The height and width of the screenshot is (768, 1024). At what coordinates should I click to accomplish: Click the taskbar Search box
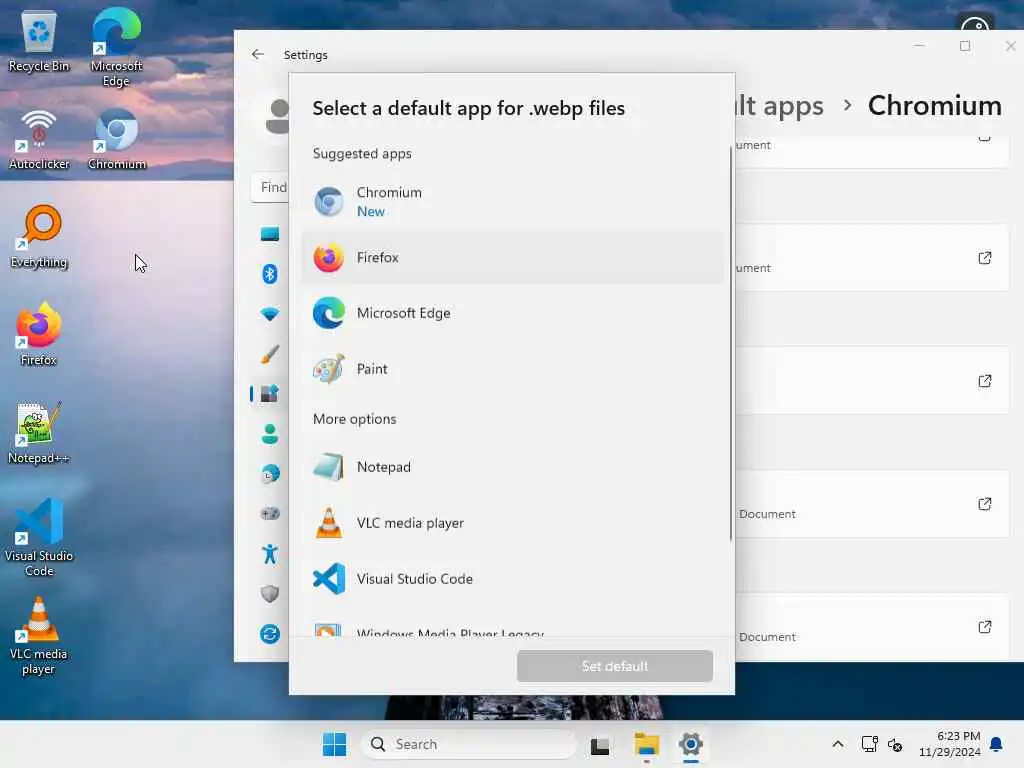tap(469, 744)
